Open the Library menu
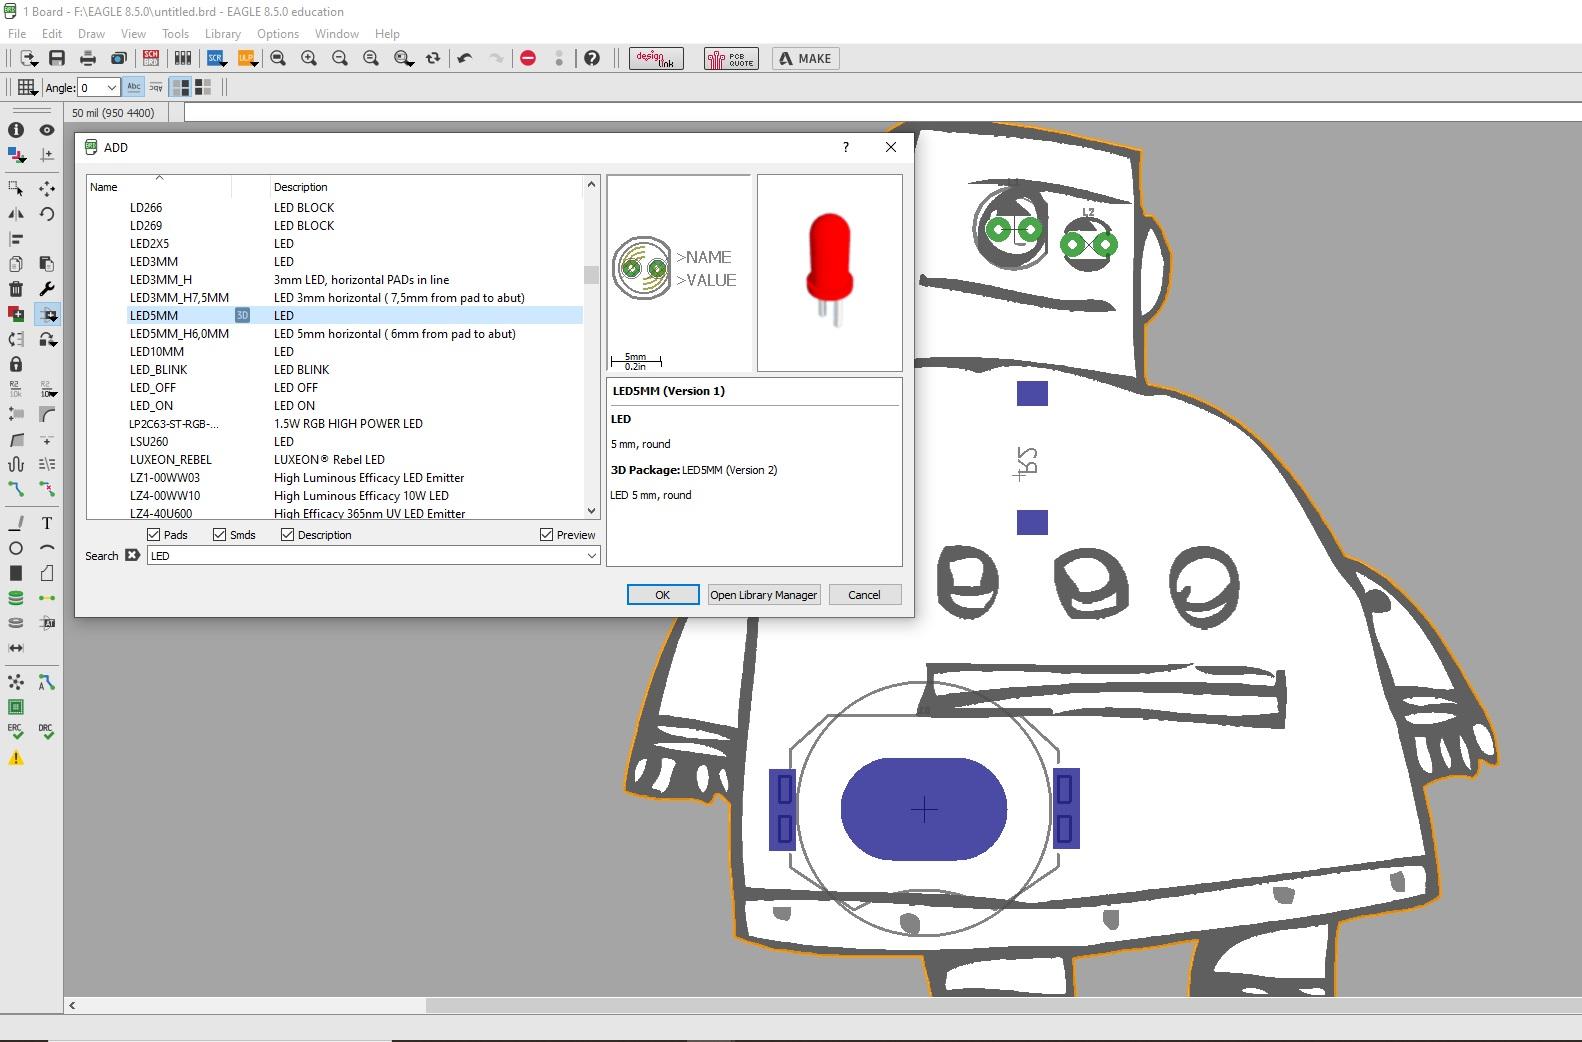 click(x=222, y=34)
